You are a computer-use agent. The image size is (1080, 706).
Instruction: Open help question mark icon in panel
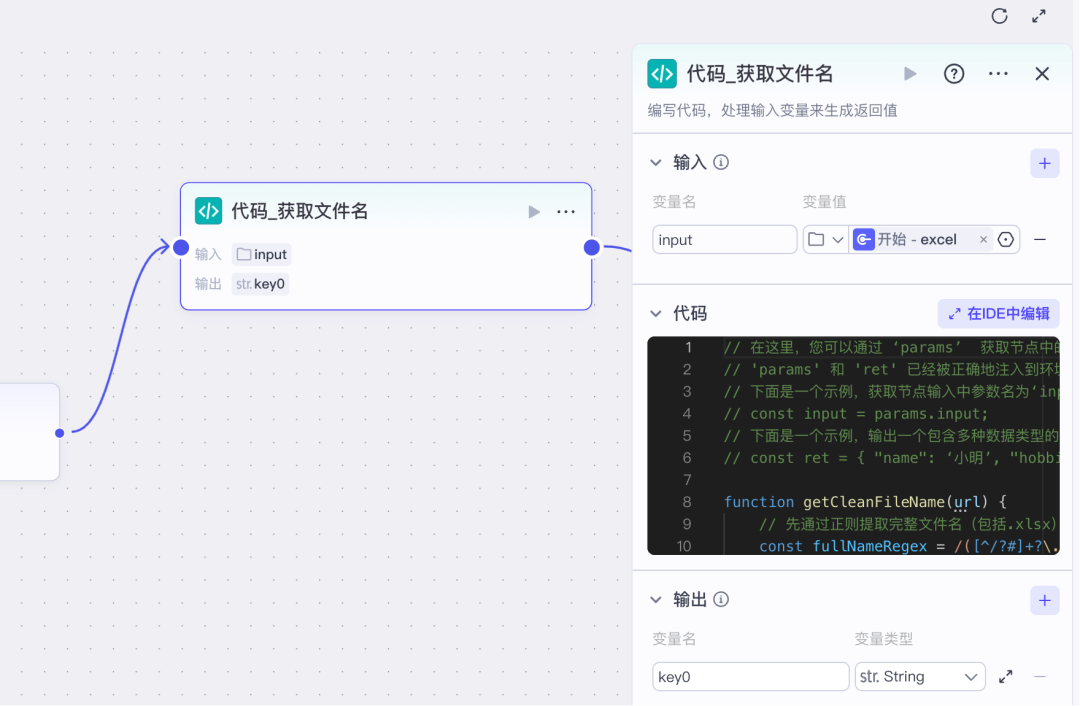tap(954, 74)
